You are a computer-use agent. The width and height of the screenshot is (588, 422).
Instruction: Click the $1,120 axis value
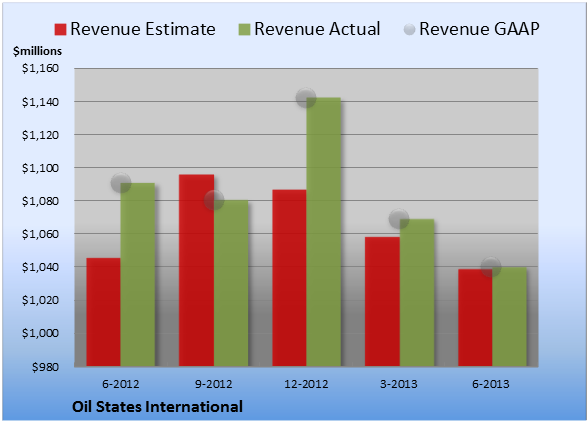coord(40,135)
